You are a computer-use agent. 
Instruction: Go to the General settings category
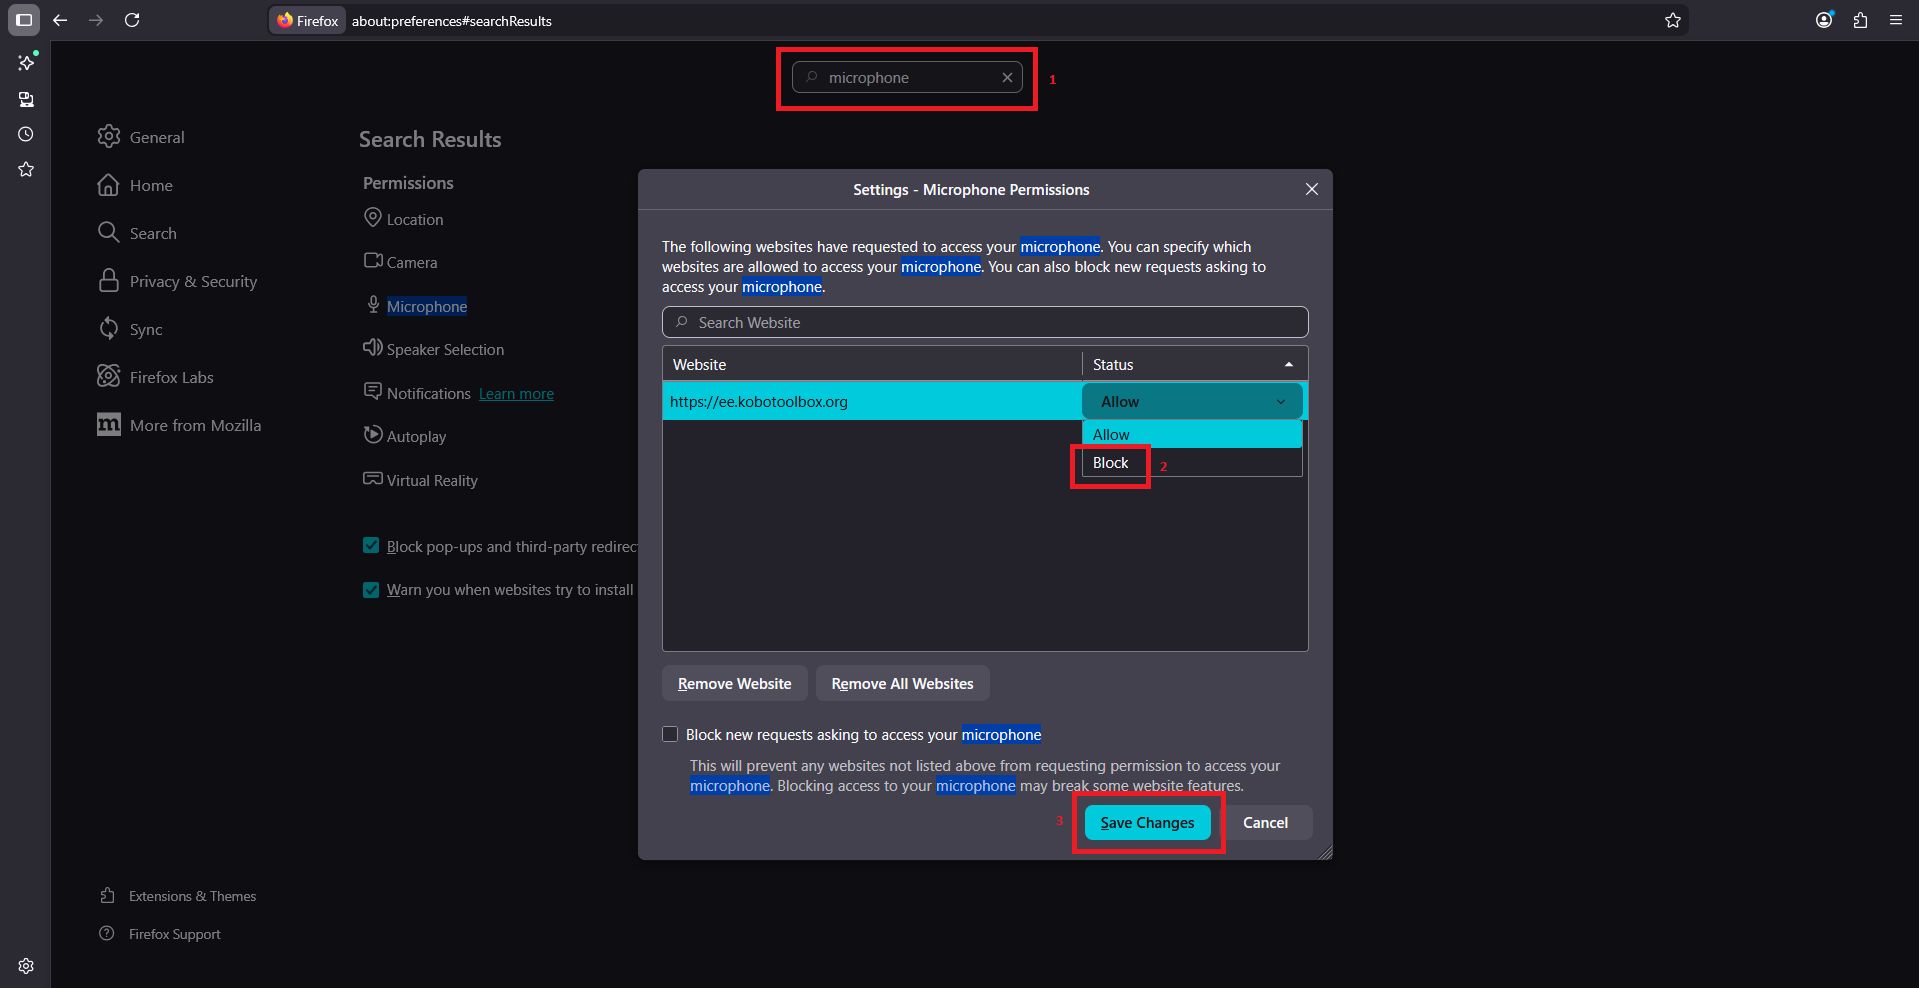(x=157, y=138)
